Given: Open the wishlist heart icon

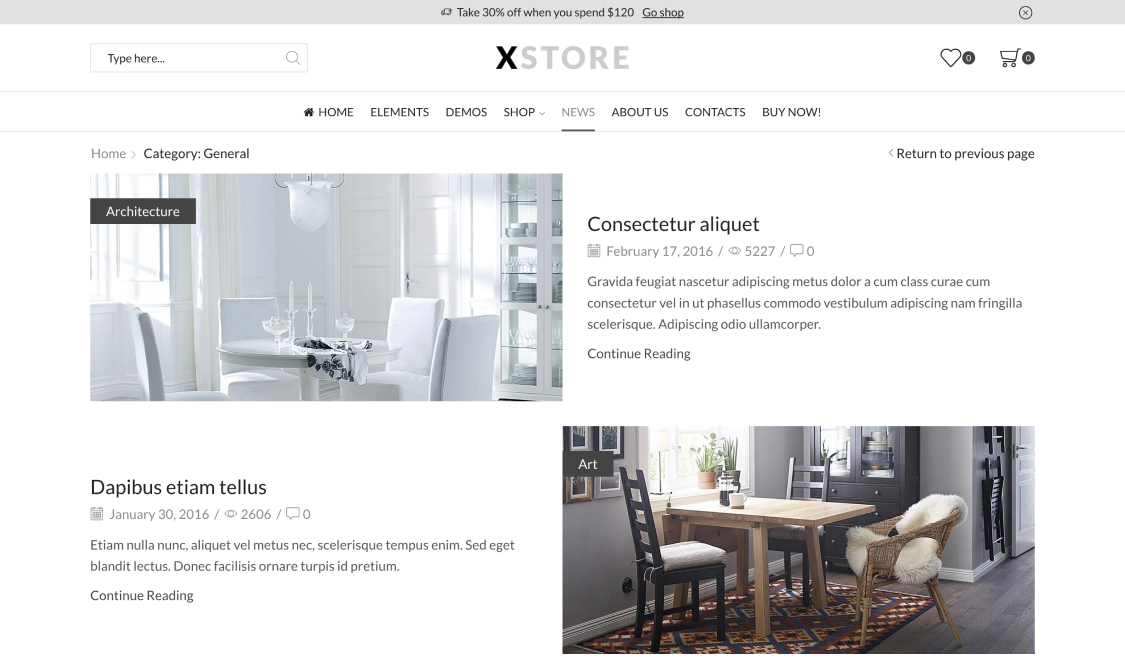Looking at the screenshot, I should click(x=950, y=57).
